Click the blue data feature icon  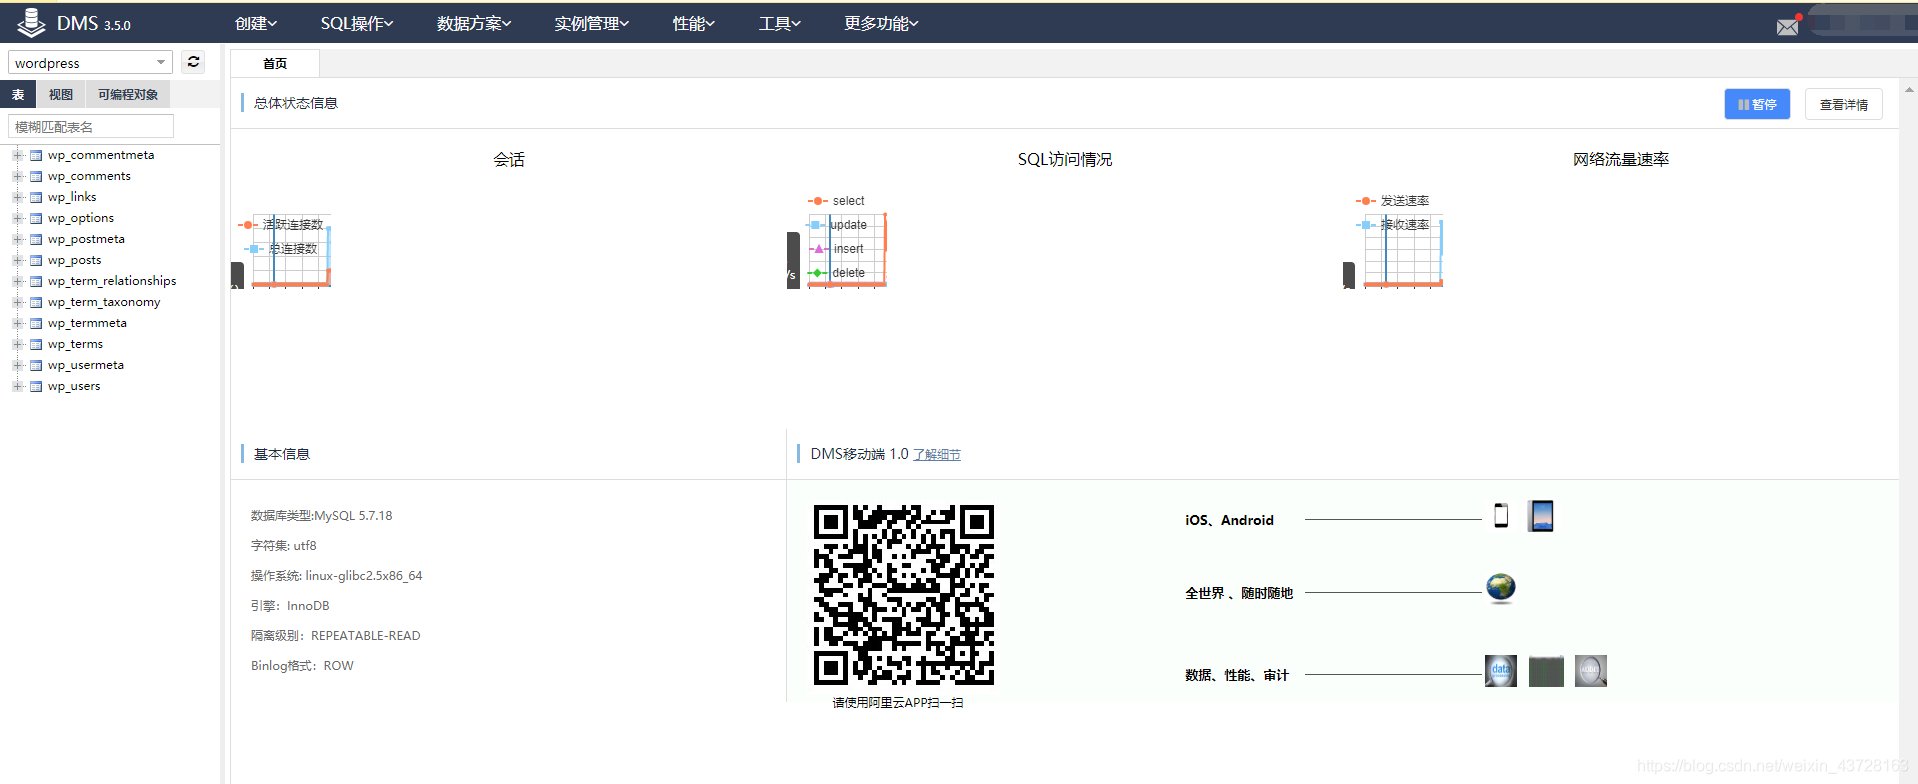point(1501,671)
